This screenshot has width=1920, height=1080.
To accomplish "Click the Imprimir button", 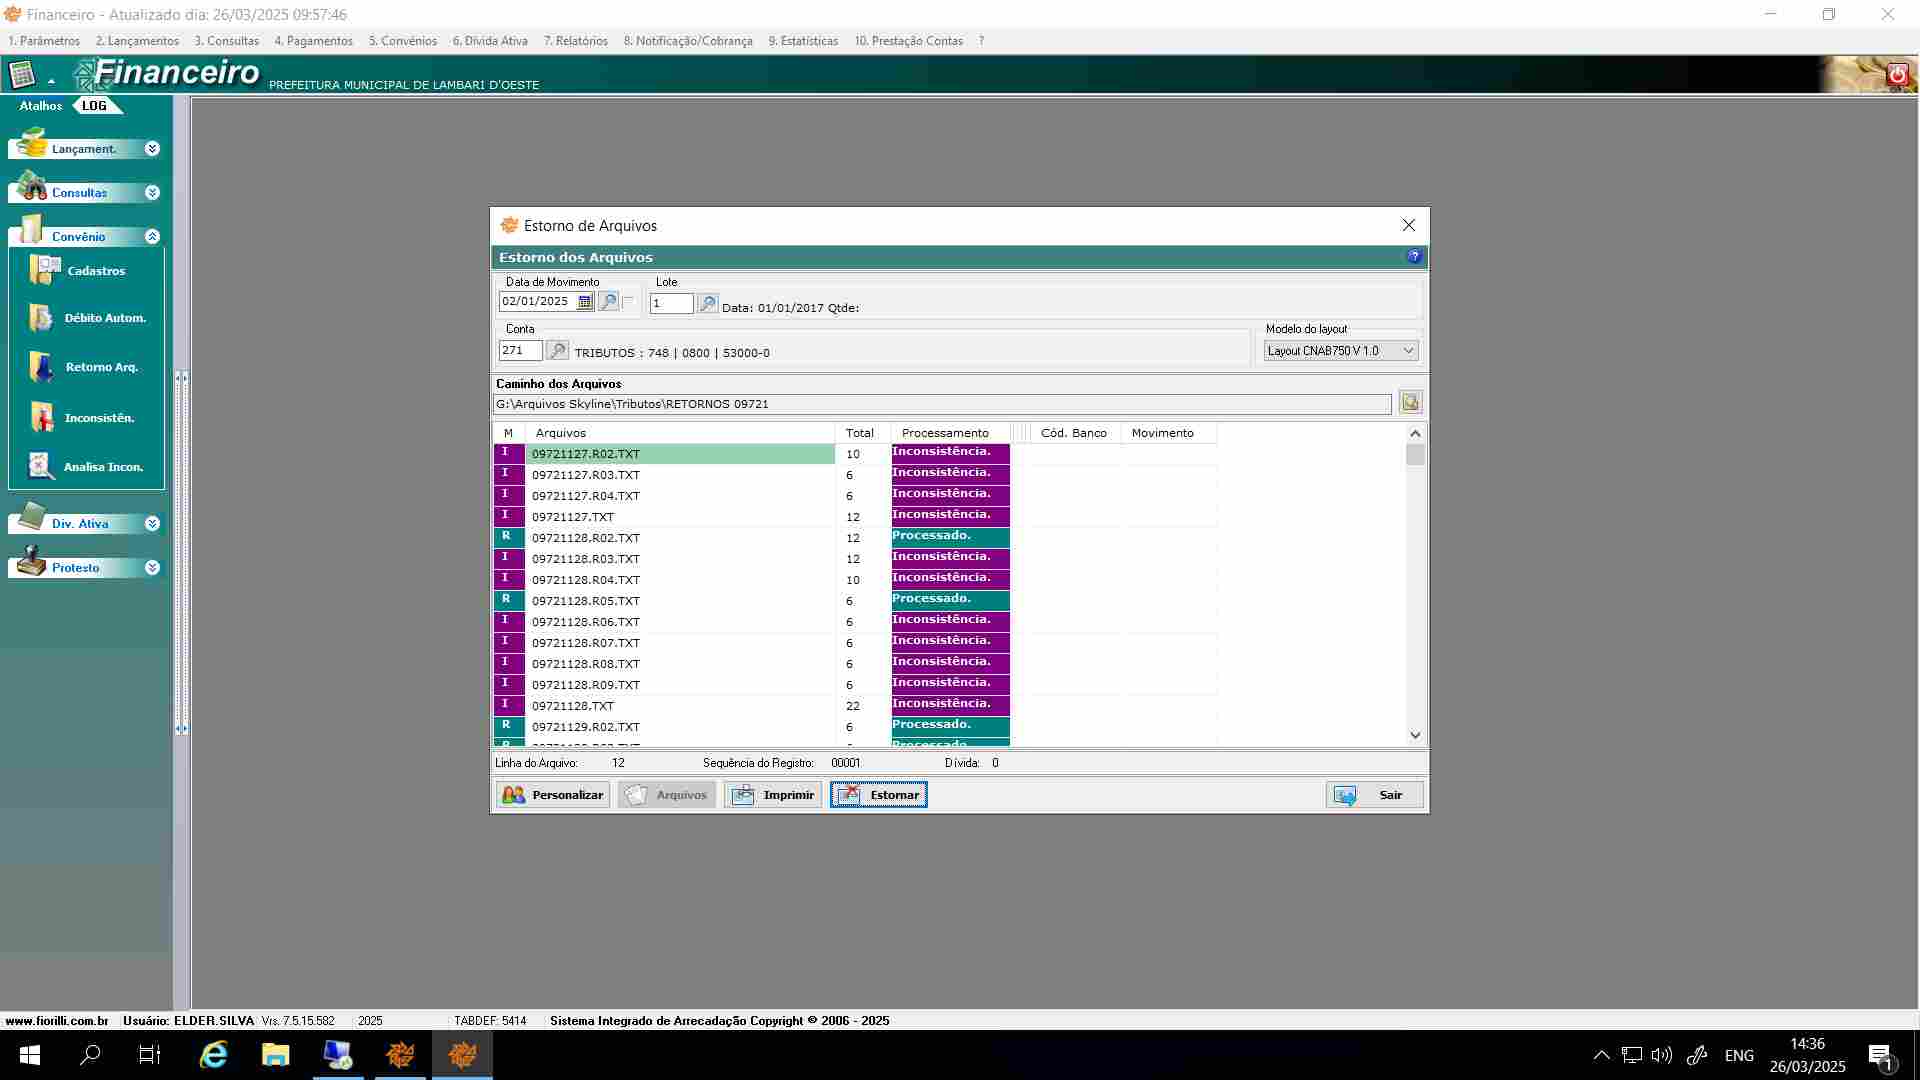I will pyautogui.click(x=772, y=795).
